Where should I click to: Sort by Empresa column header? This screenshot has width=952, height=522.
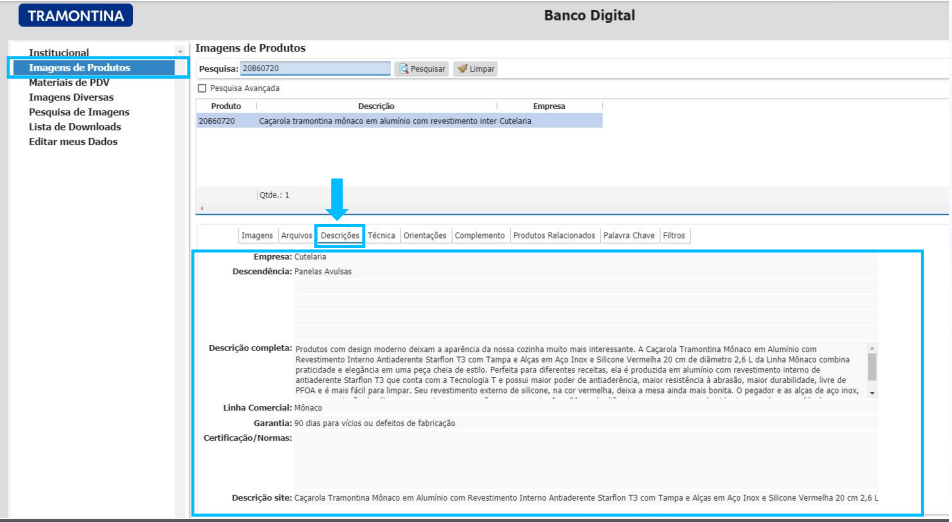[x=549, y=106]
